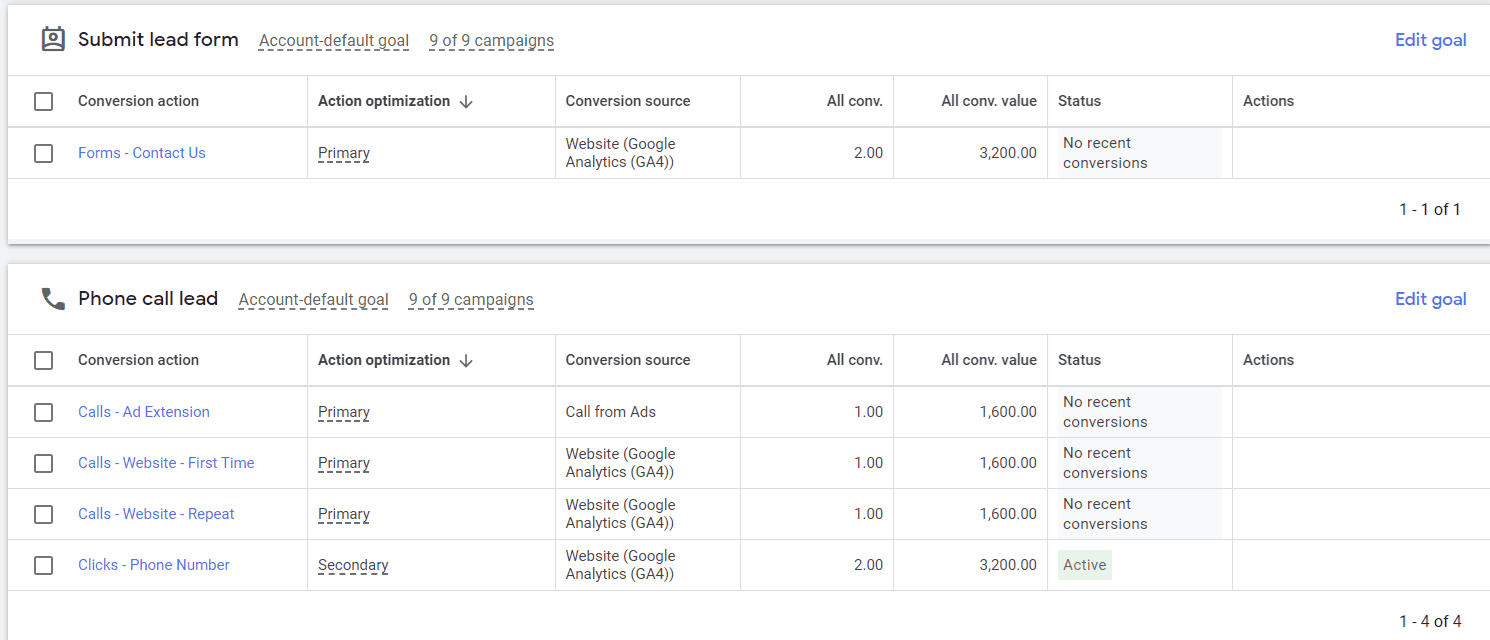This screenshot has height=640, width=1490.
Task: Open Primary optimization for Calls - Ad Extension
Action: click(x=344, y=412)
